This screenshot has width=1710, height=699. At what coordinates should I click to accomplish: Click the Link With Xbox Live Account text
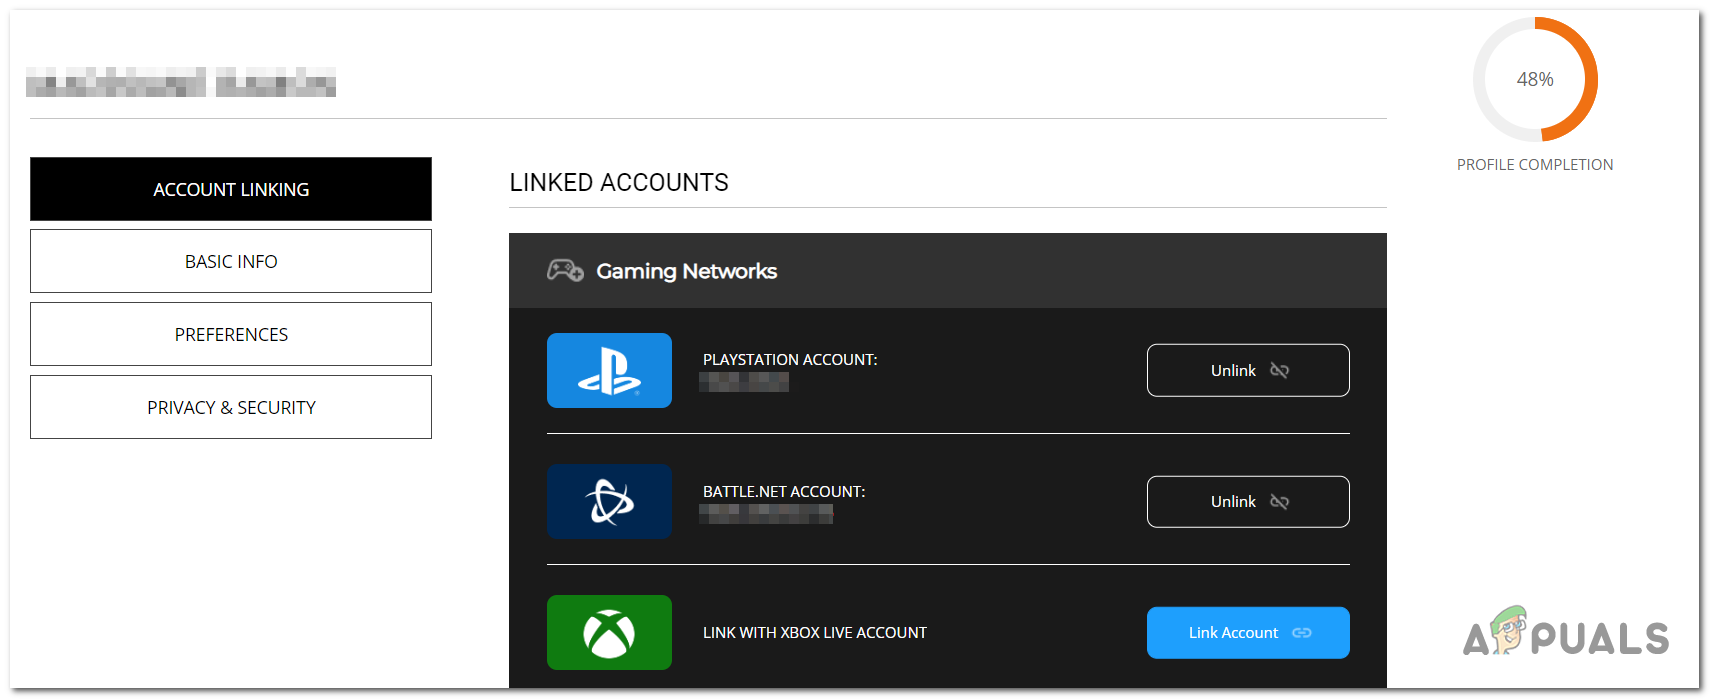(815, 632)
